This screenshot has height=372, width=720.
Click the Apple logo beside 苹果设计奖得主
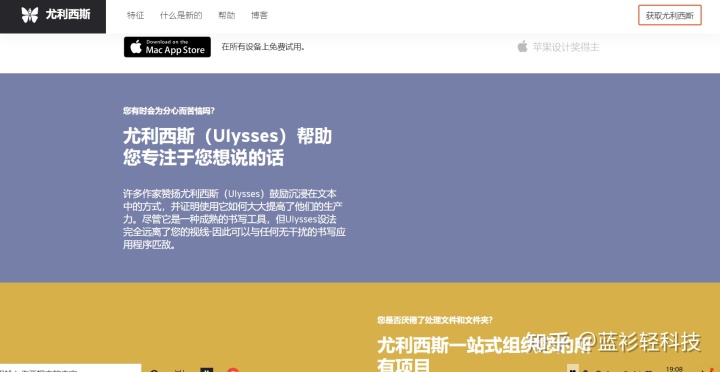click(523, 46)
